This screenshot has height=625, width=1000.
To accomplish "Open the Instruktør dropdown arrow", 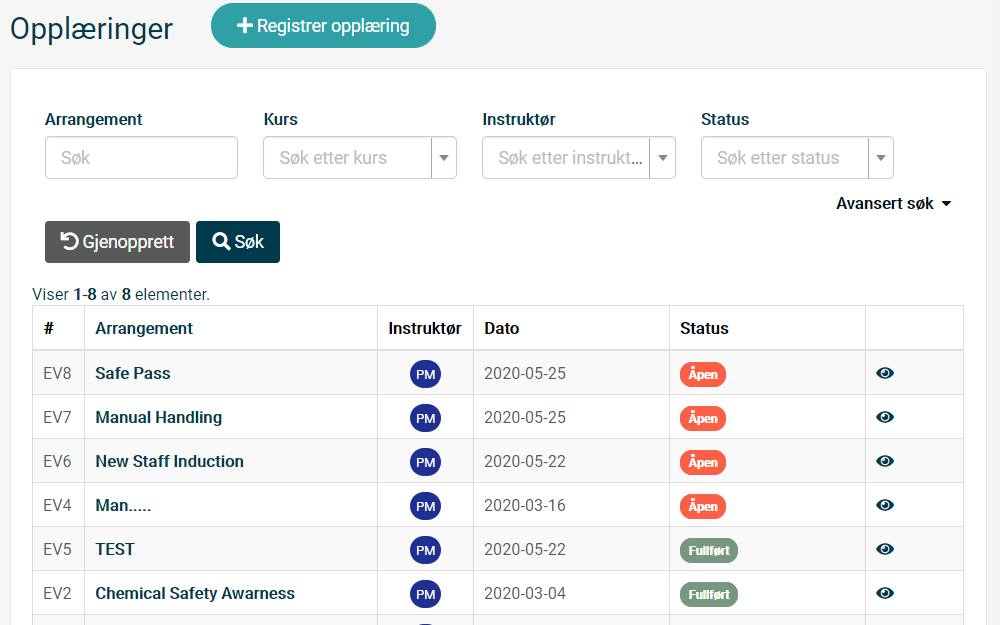I will 663,158.
